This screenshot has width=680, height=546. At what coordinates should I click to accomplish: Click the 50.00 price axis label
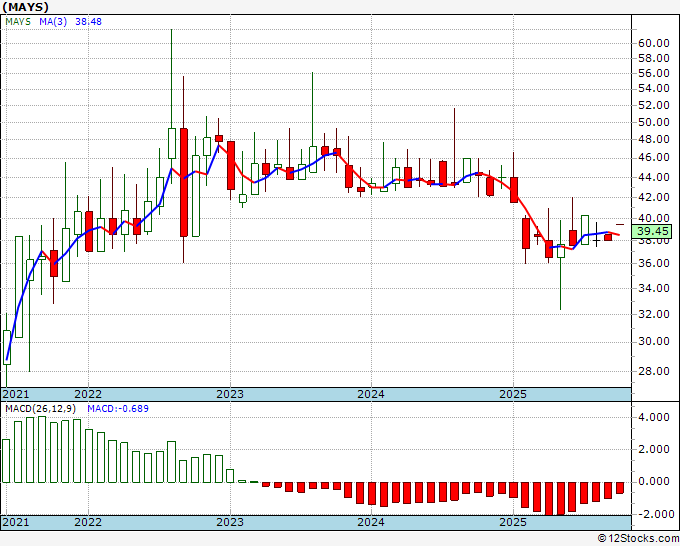(652, 122)
